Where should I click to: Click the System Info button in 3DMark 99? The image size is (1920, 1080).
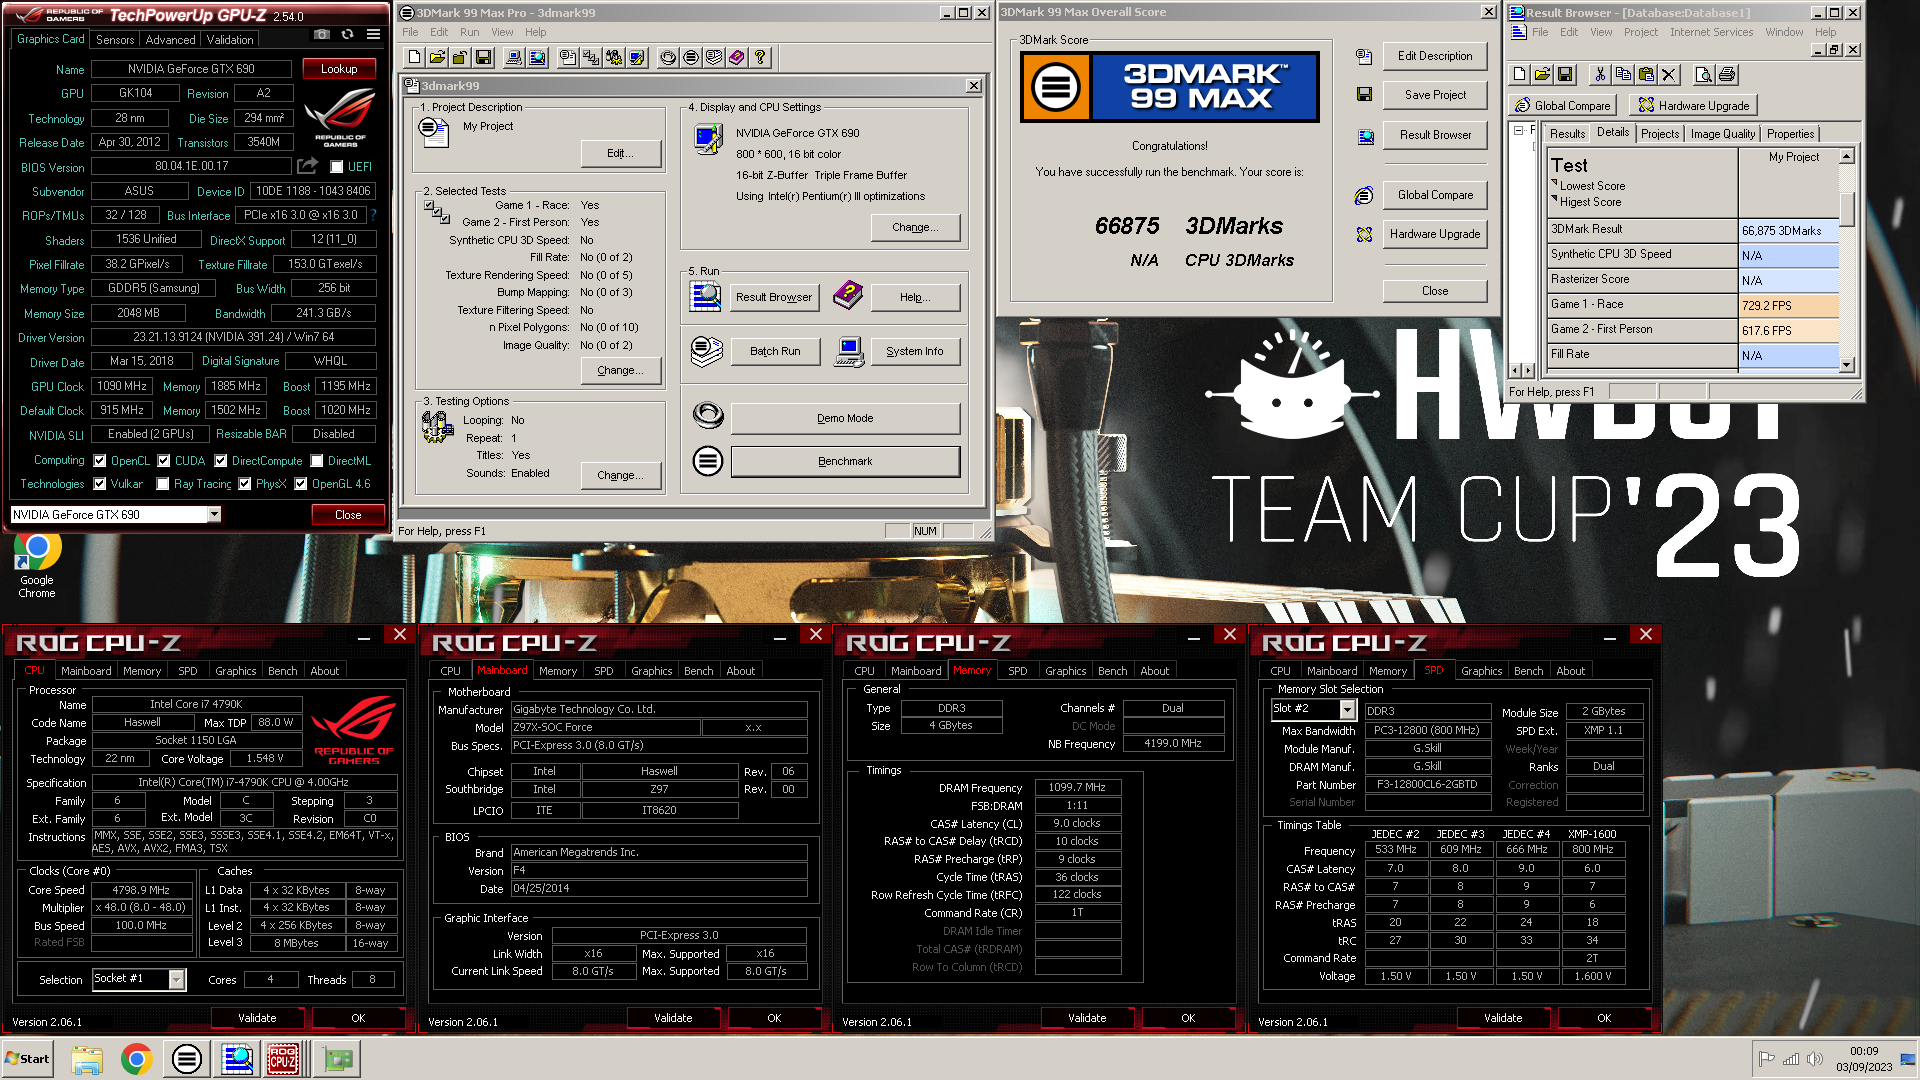[914, 351]
